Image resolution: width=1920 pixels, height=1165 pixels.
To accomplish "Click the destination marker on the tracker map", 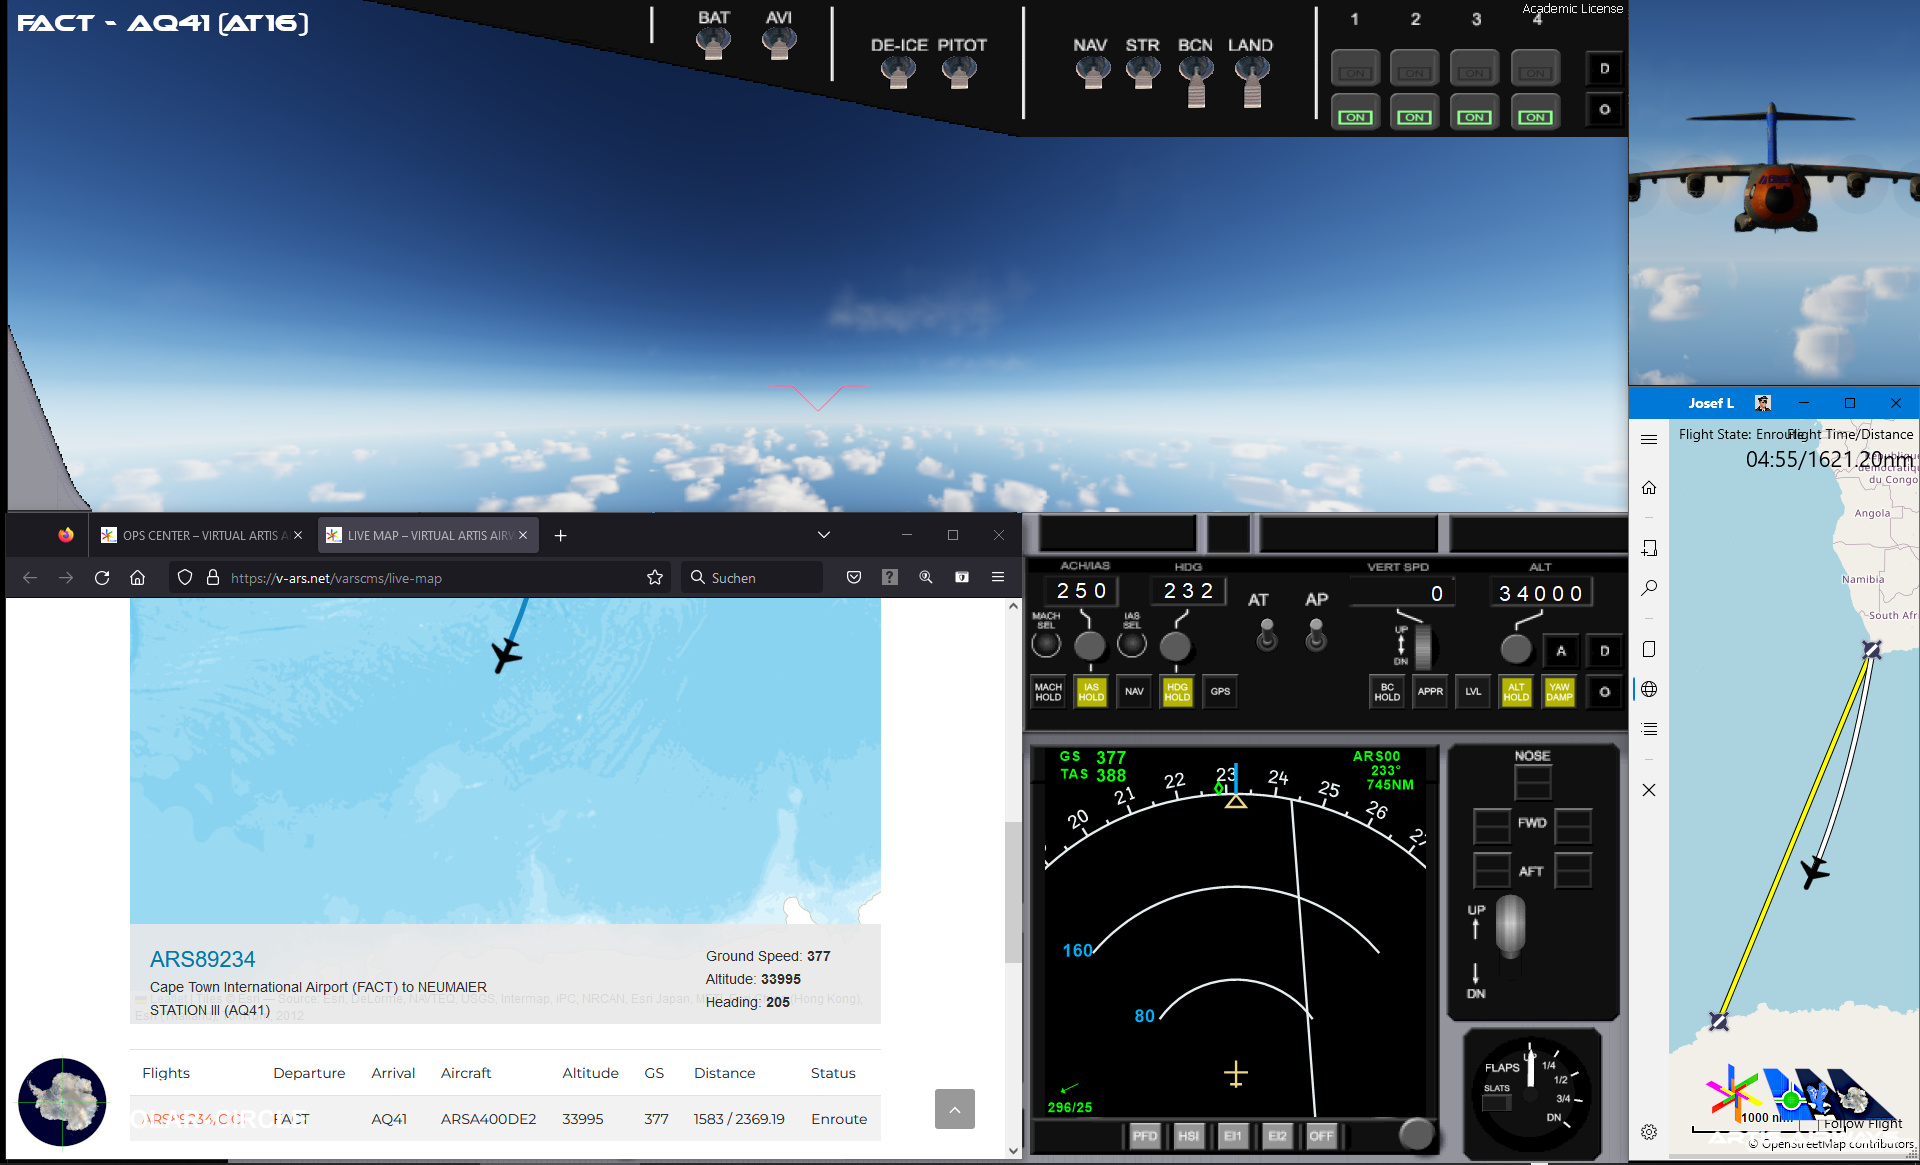I will (x=1719, y=1021).
